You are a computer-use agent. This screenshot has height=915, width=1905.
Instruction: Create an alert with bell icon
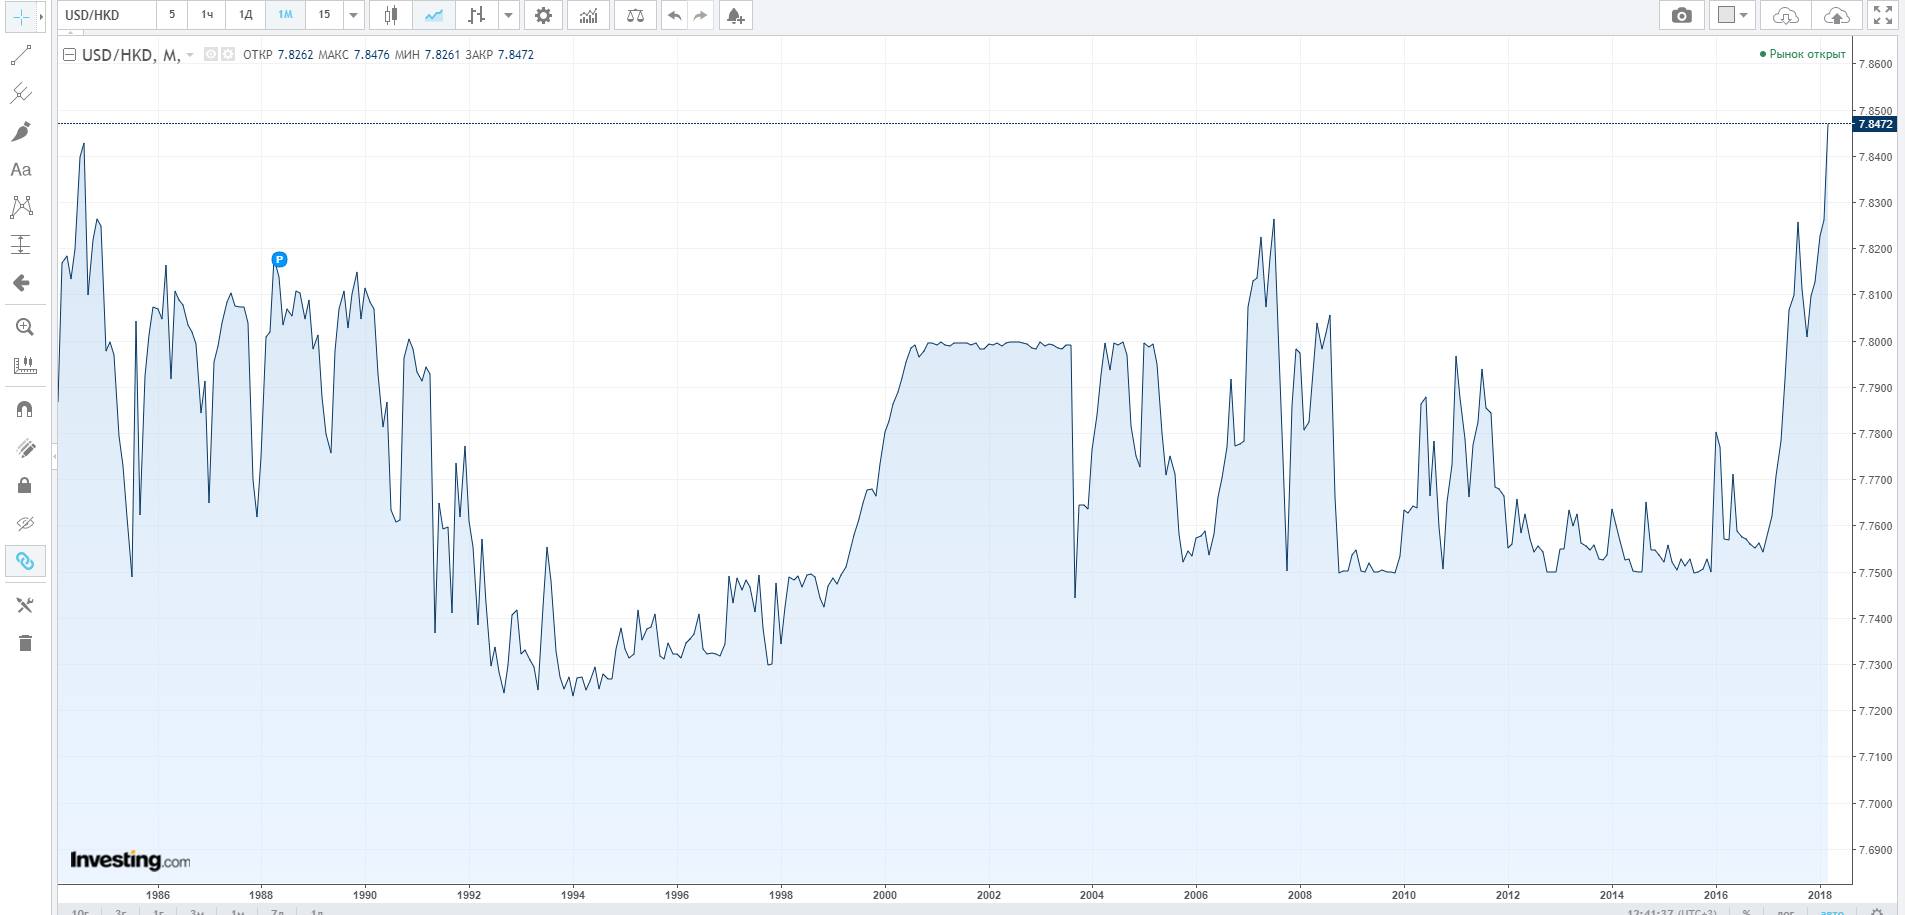[735, 15]
